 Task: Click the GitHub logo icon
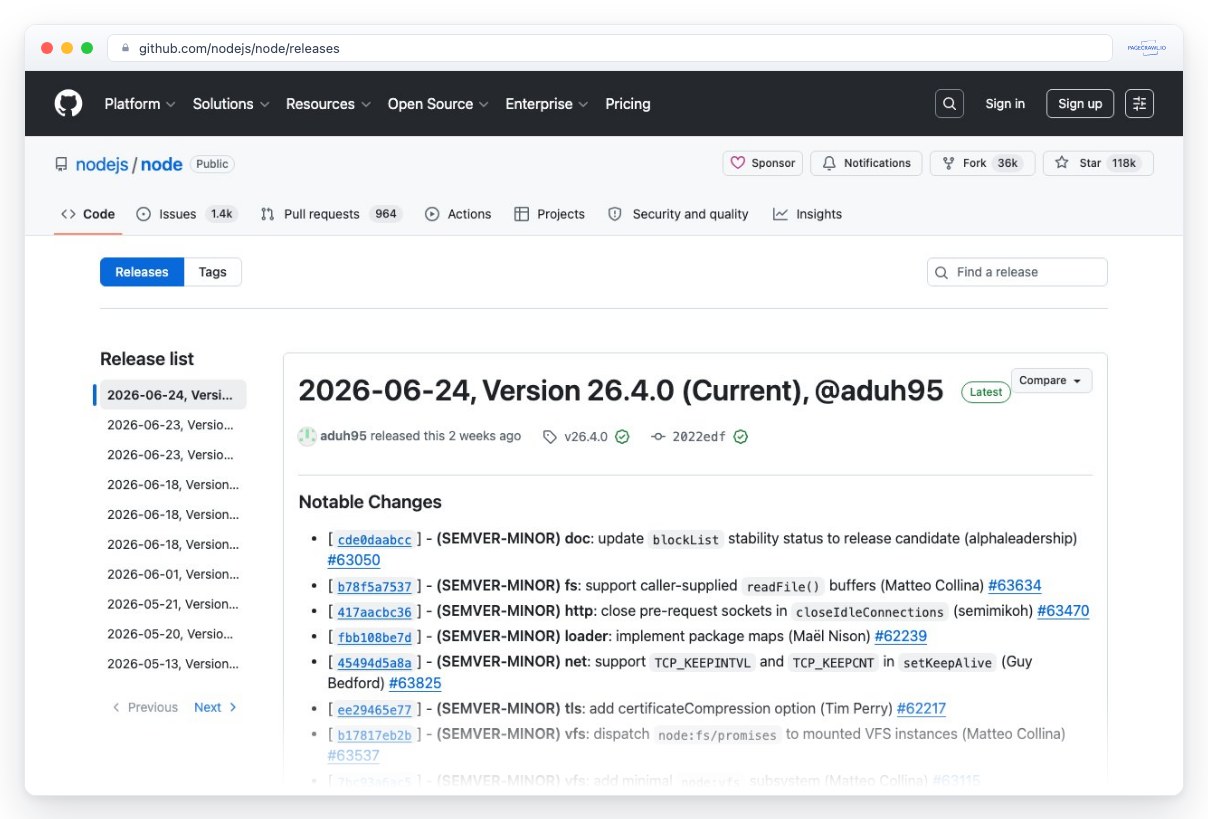68,103
